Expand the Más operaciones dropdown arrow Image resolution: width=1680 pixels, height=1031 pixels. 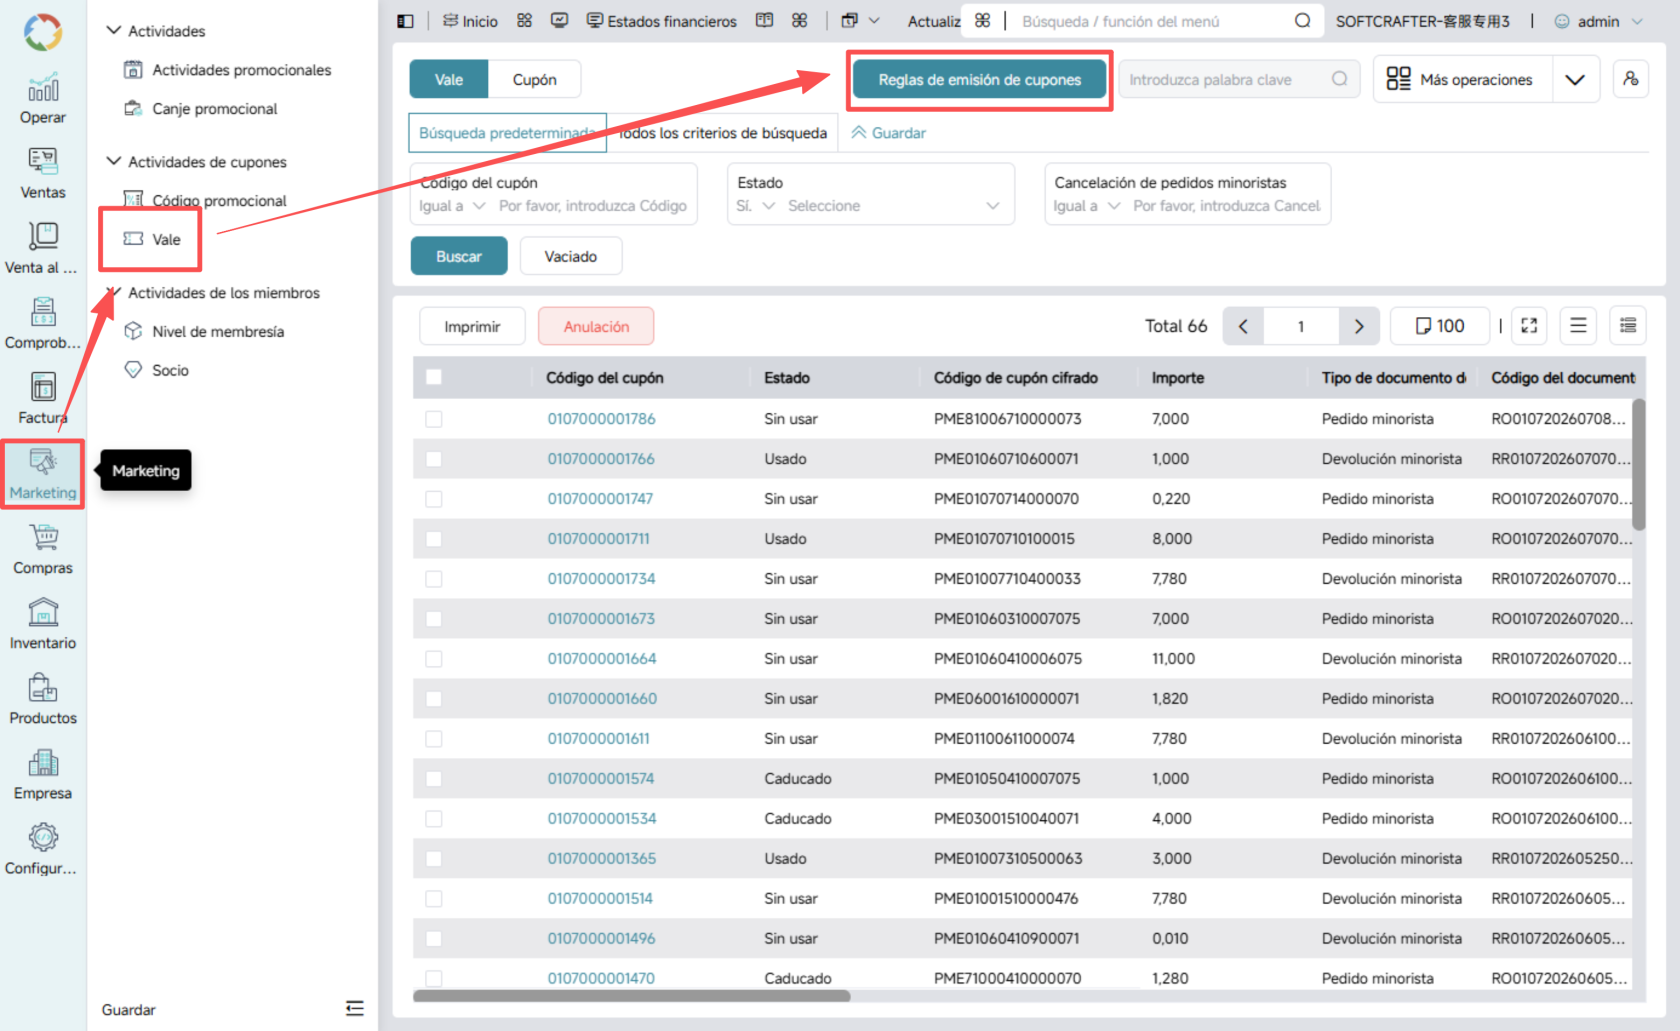point(1575,80)
